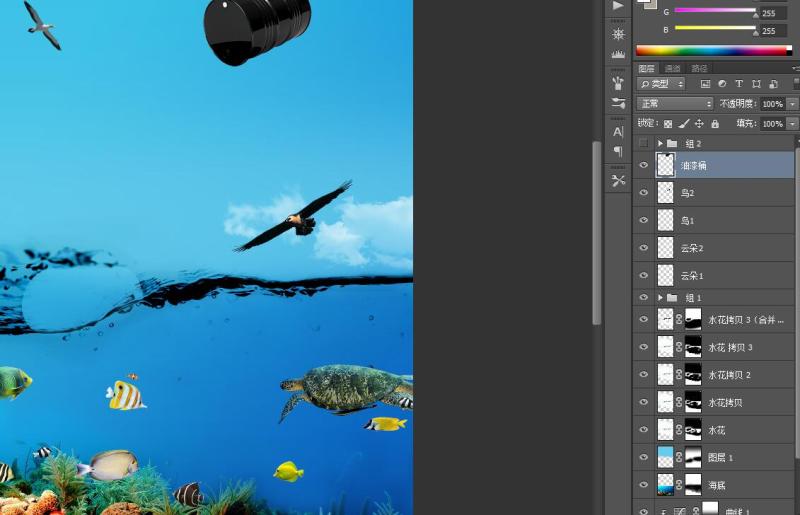Open the 类型 filter type dropdown
Image resolution: width=800 pixels, height=515 pixels.
[x=661, y=84]
